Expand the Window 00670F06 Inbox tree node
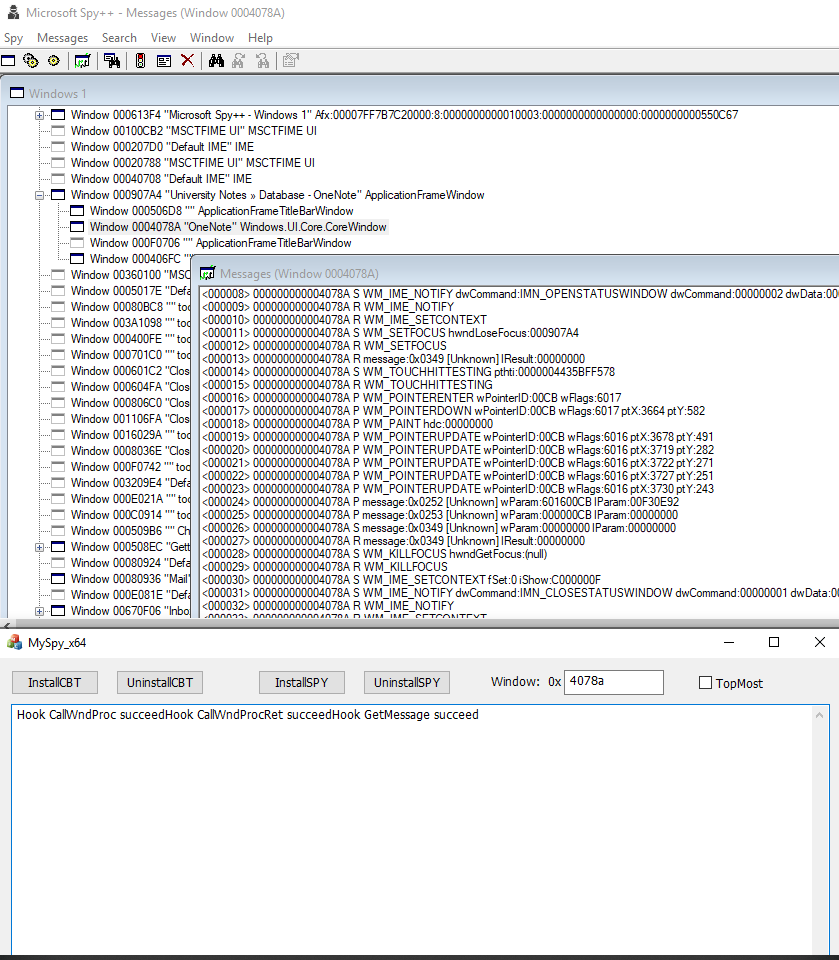Screen dimensions: 839x960 coord(39,611)
